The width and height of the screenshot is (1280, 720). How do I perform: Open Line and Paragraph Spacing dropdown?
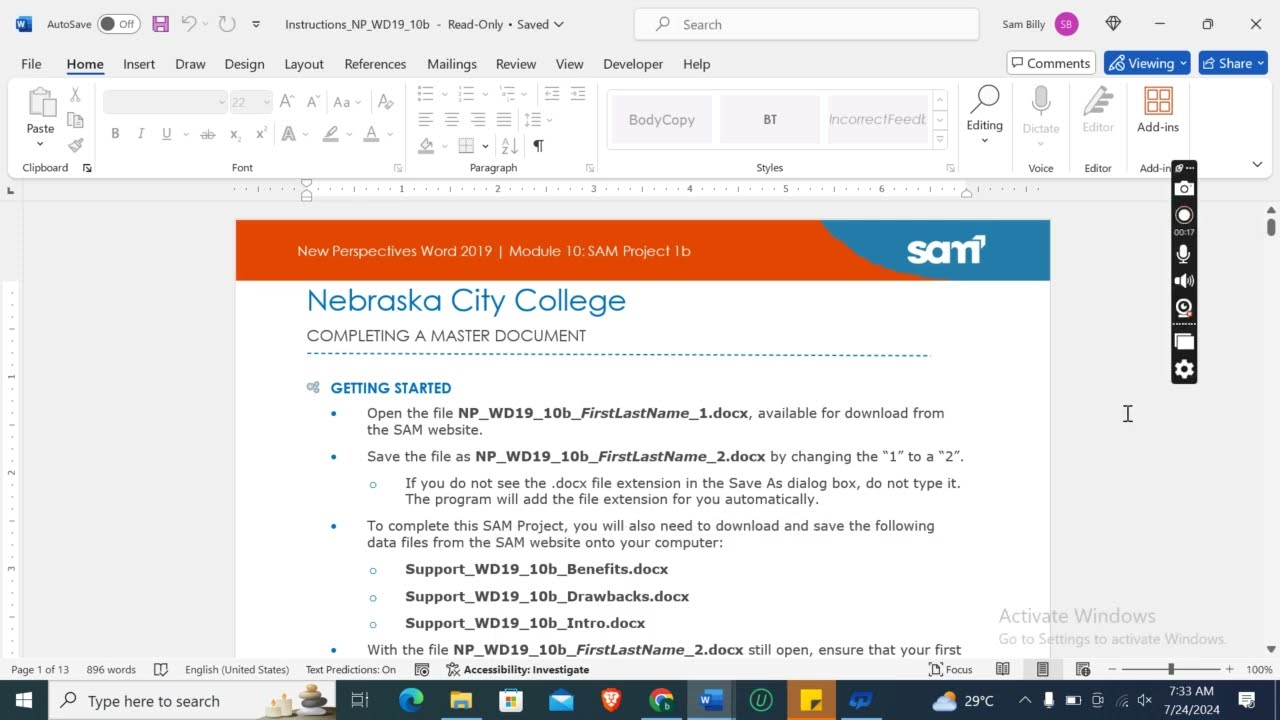point(538,119)
